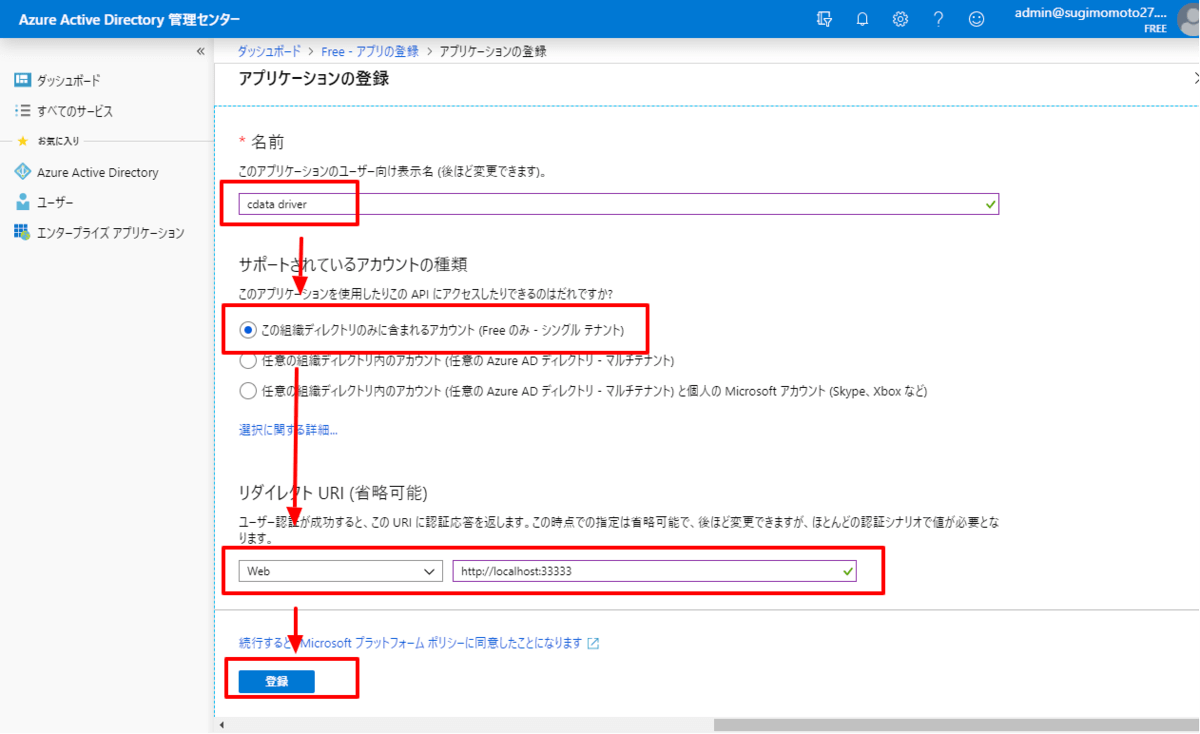Select multitenant and personal Microsoft accounts option
Screen dimensions: 1200x734
pos(248,391)
